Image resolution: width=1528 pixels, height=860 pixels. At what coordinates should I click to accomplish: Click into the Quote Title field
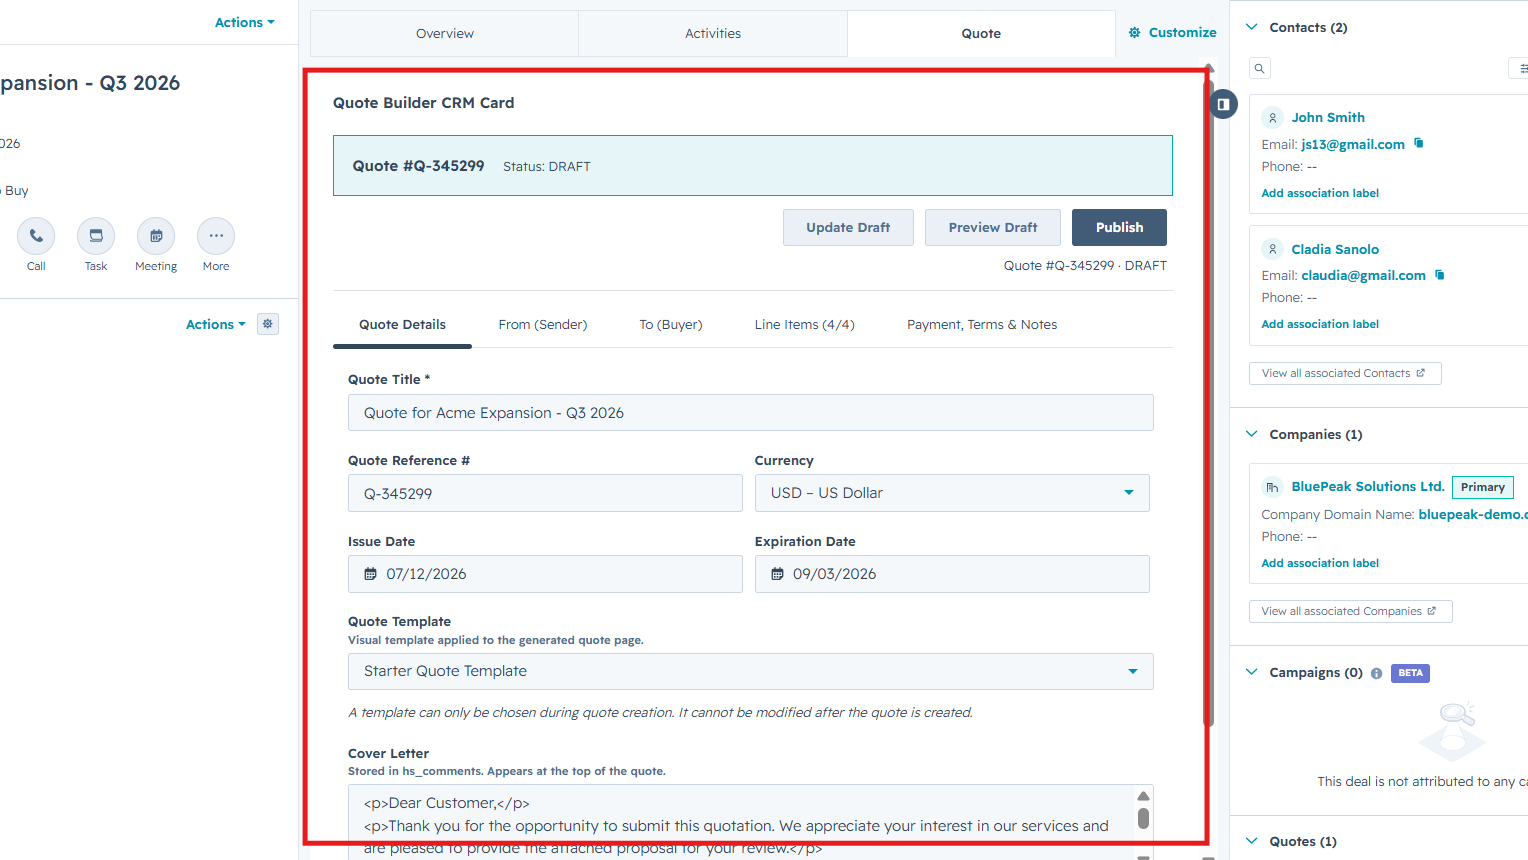click(x=751, y=413)
